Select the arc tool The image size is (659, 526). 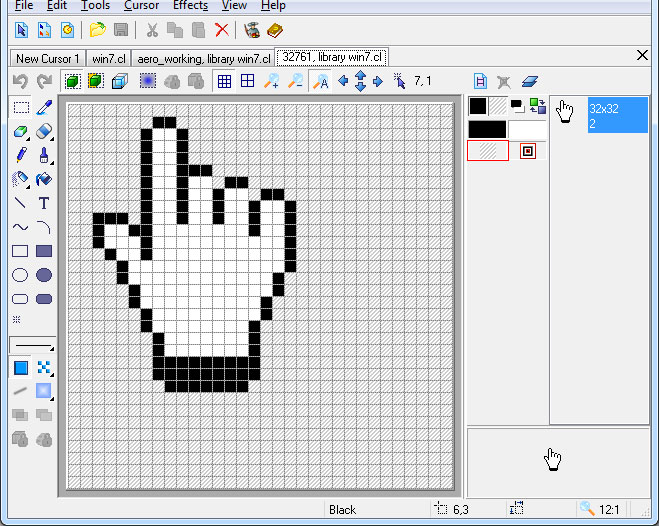click(44, 227)
